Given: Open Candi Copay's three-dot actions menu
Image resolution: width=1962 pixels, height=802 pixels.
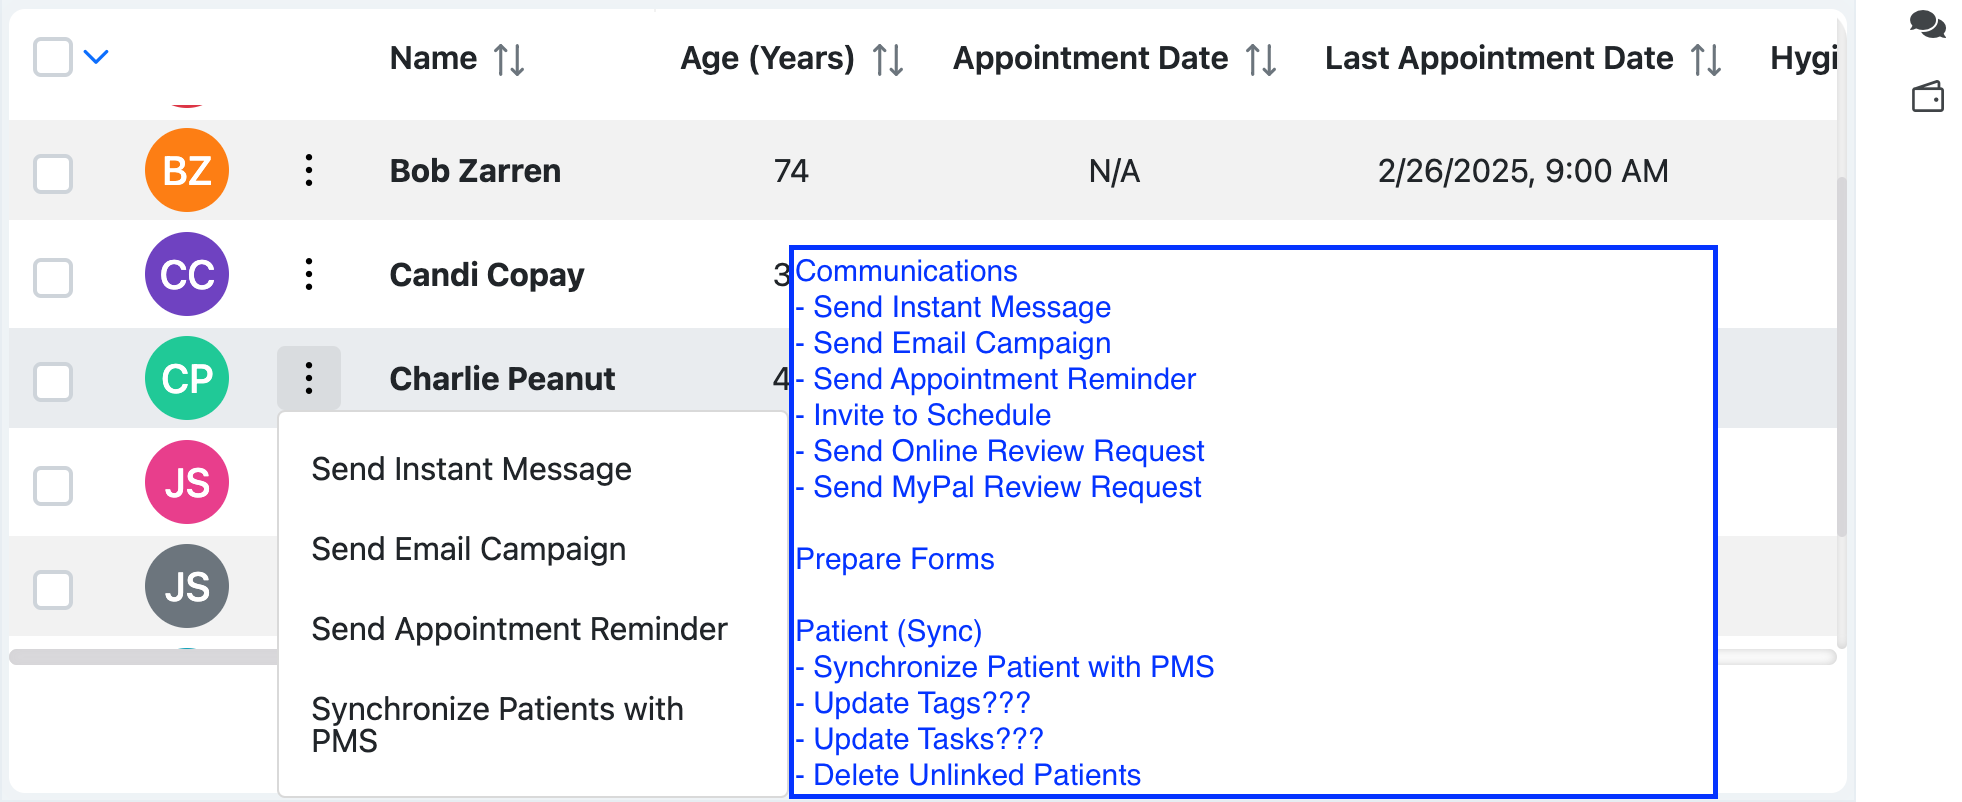Looking at the screenshot, I should pyautogui.click(x=309, y=274).
